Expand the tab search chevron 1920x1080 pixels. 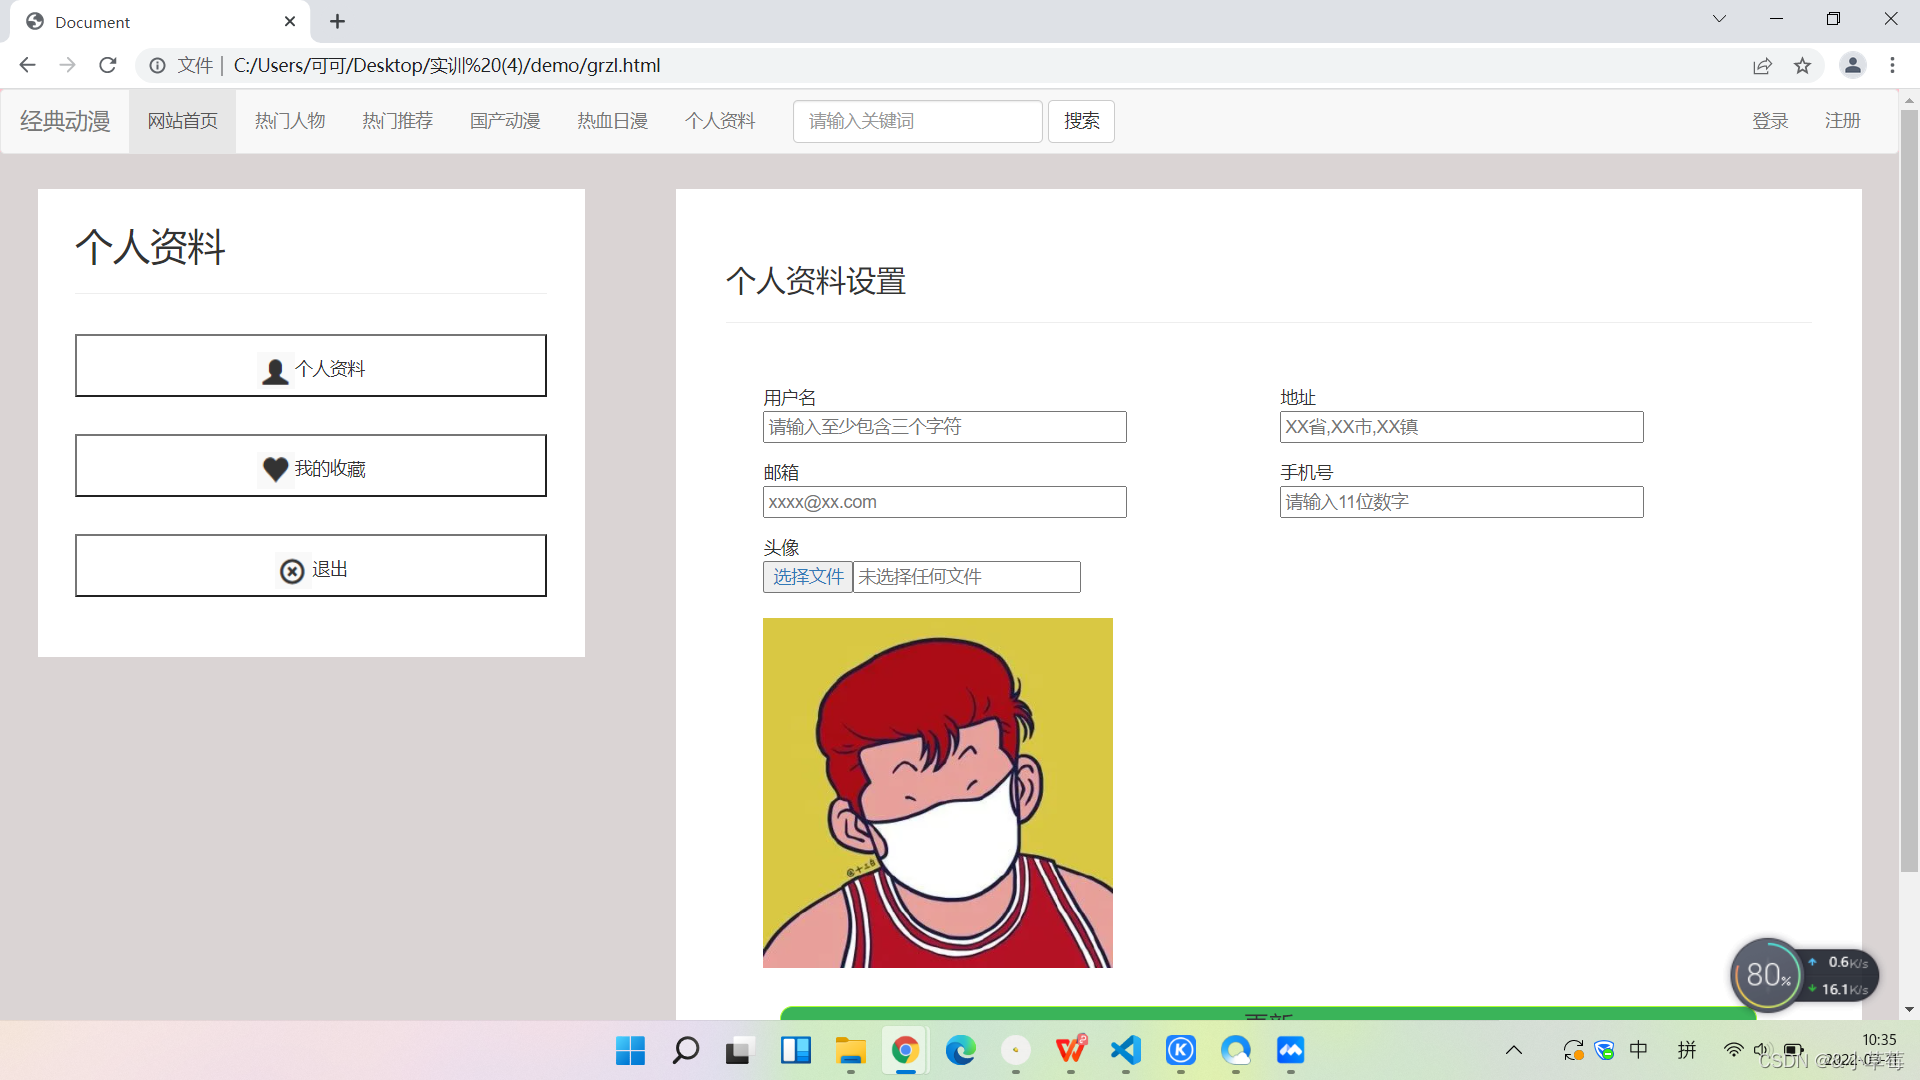pos(1719,19)
